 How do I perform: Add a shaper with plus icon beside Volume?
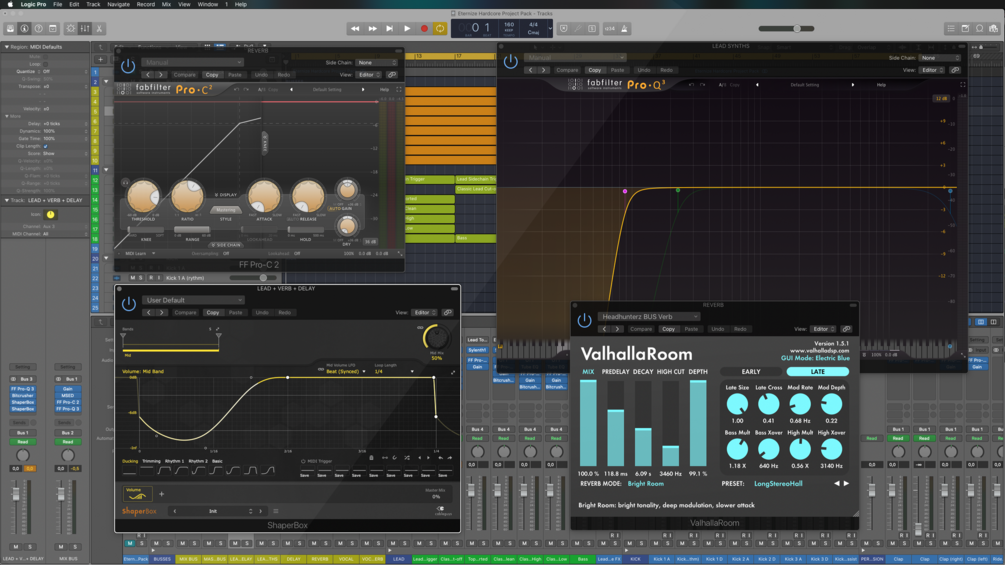pos(162,494)
